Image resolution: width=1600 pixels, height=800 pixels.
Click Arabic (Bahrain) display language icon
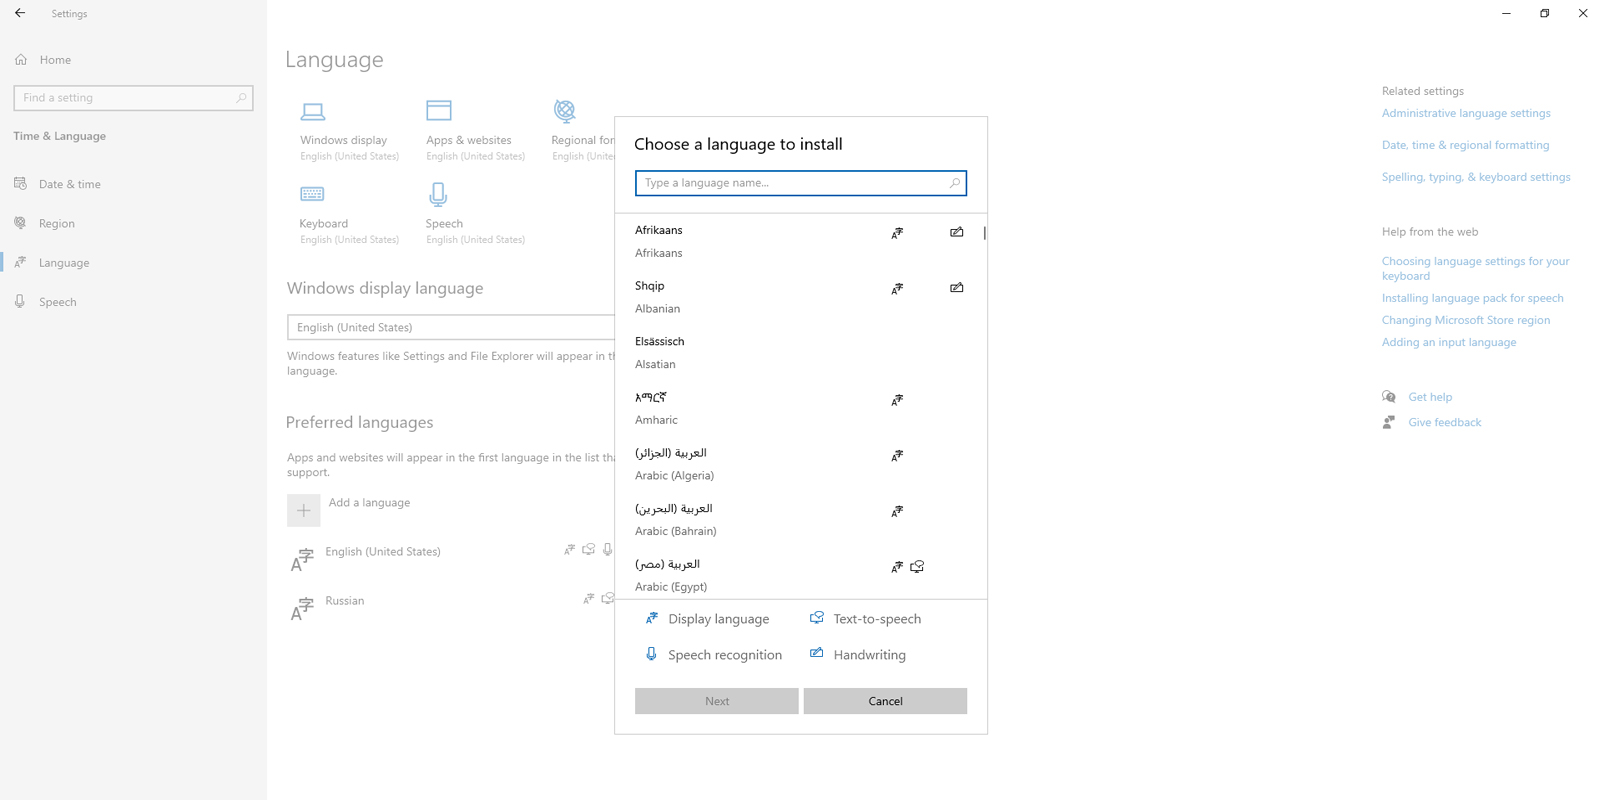click(x=897, y=512)
